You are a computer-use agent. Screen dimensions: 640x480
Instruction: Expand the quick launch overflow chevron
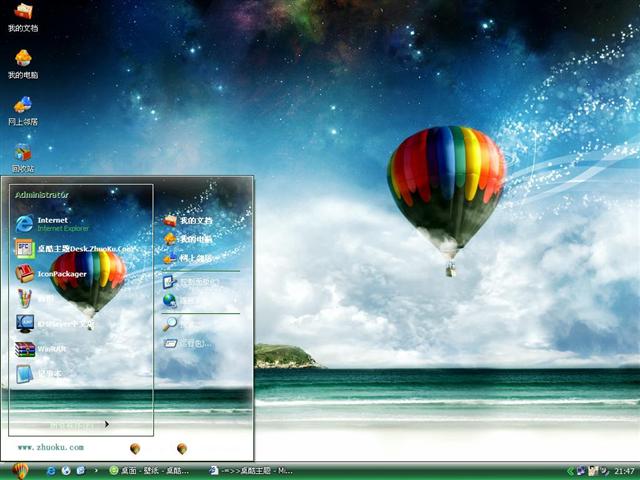(96, 471)
